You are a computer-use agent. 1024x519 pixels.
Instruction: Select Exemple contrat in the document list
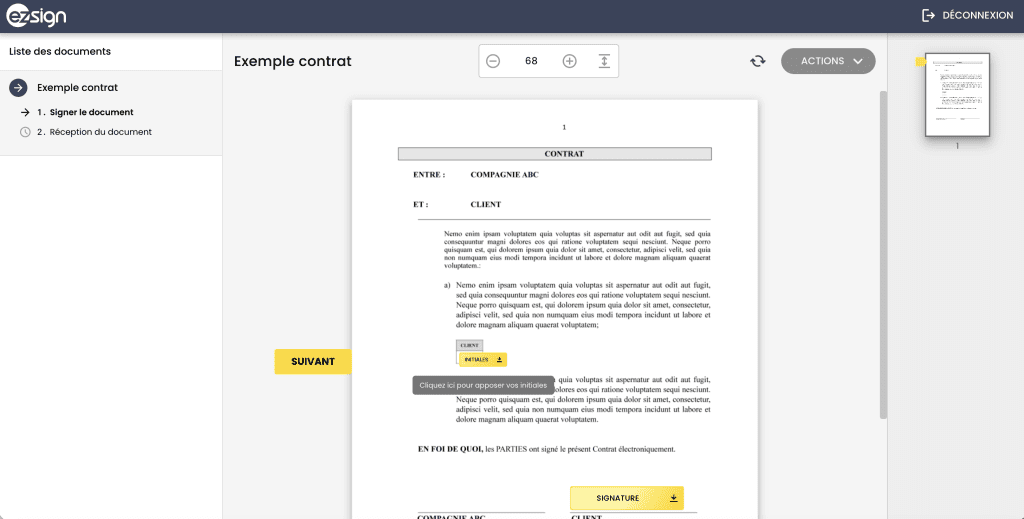77,88
